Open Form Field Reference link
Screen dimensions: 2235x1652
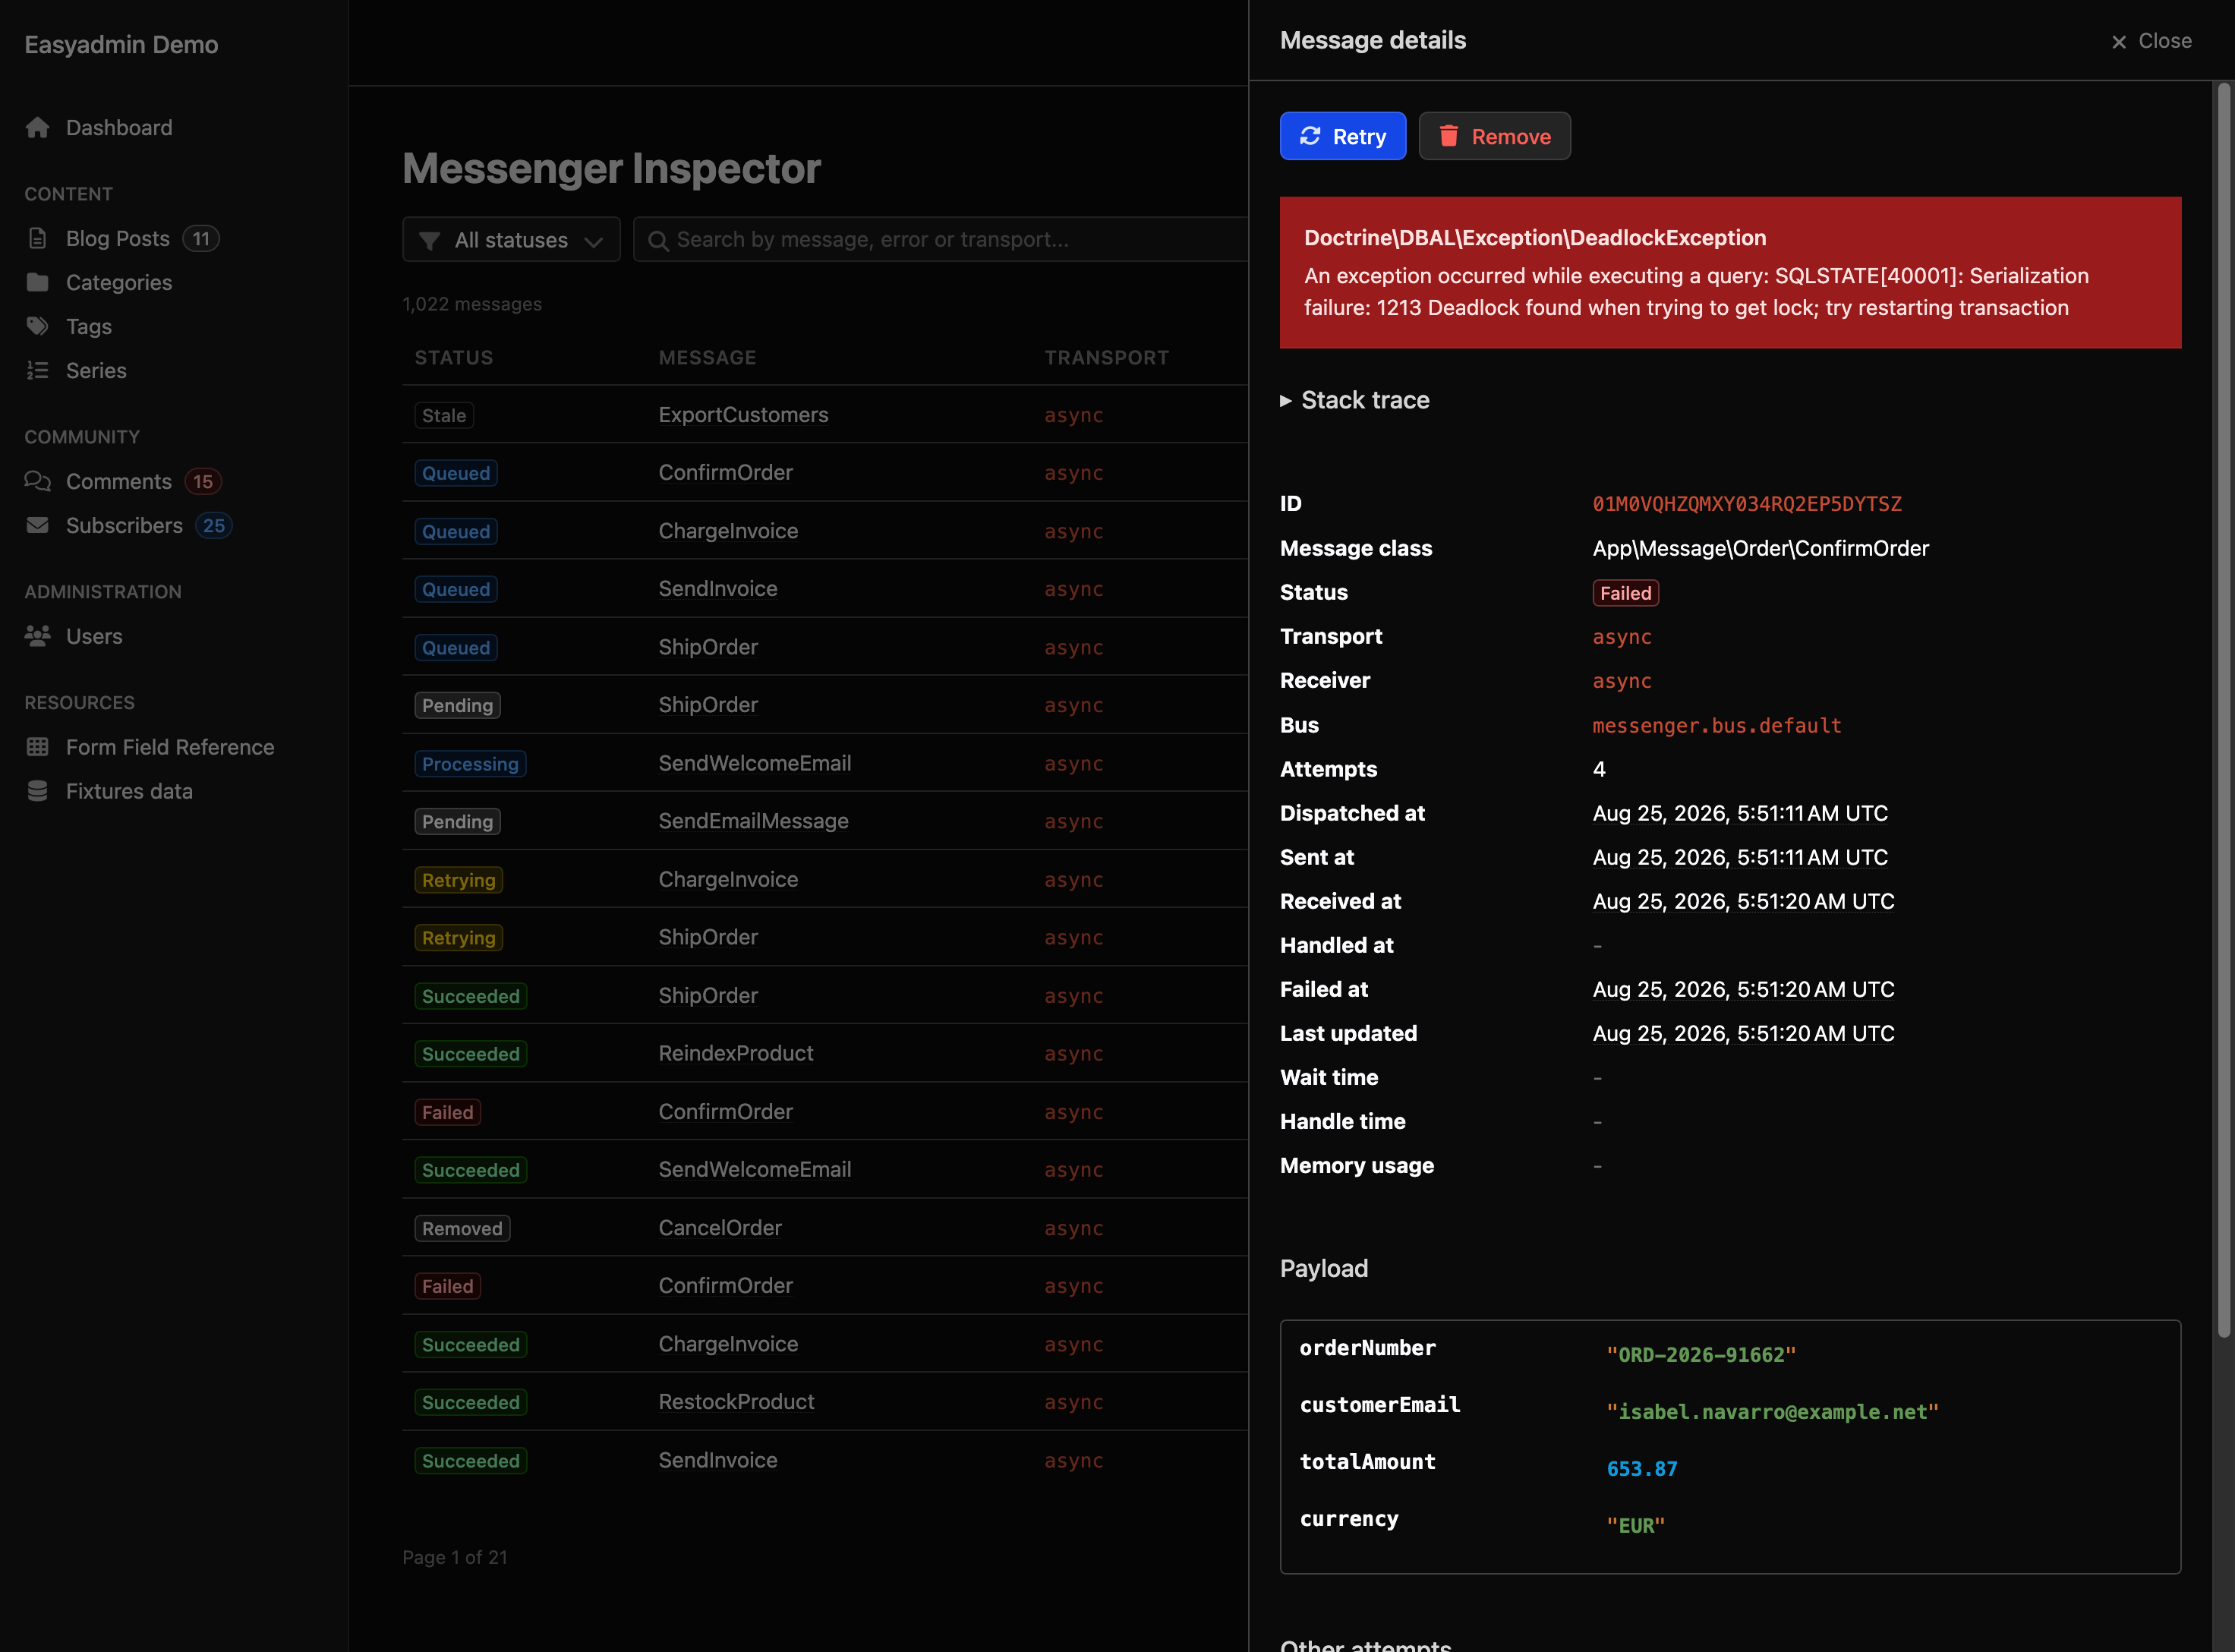[170, 747]
